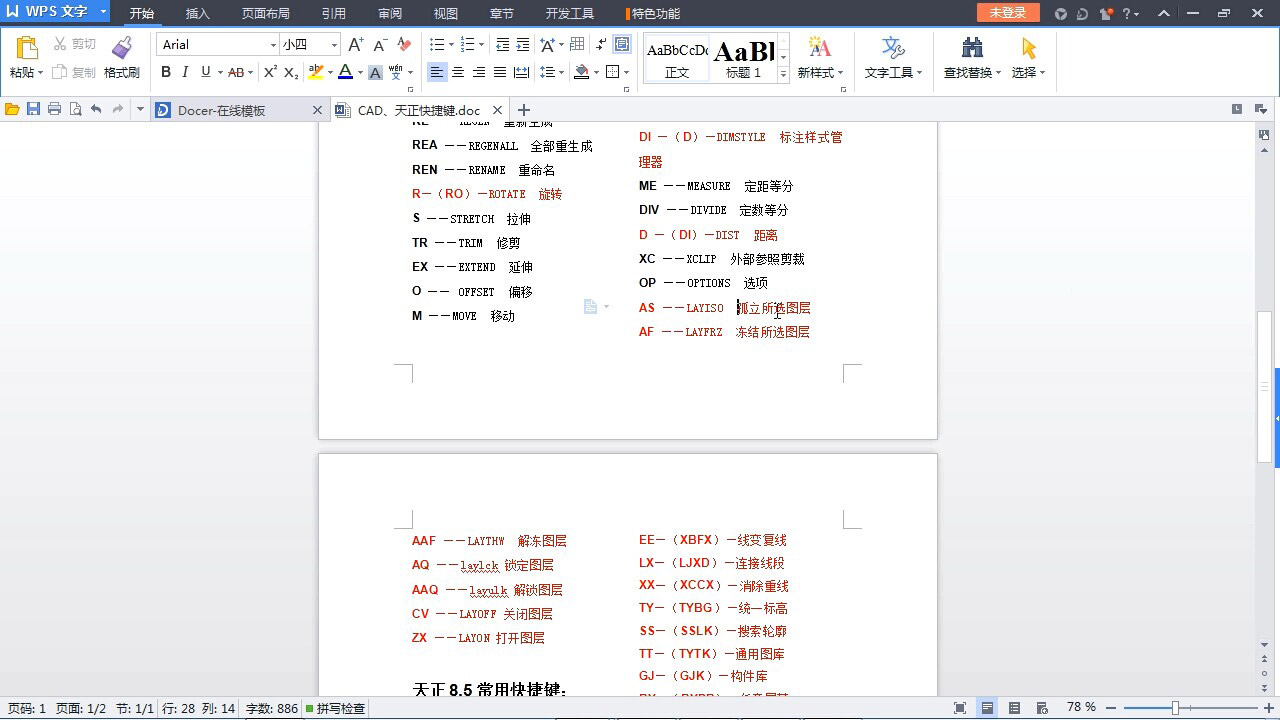Viewport: 1280px width, 720px height.
Task: Toggle center alignment paragraph
Action: [458, 72]
